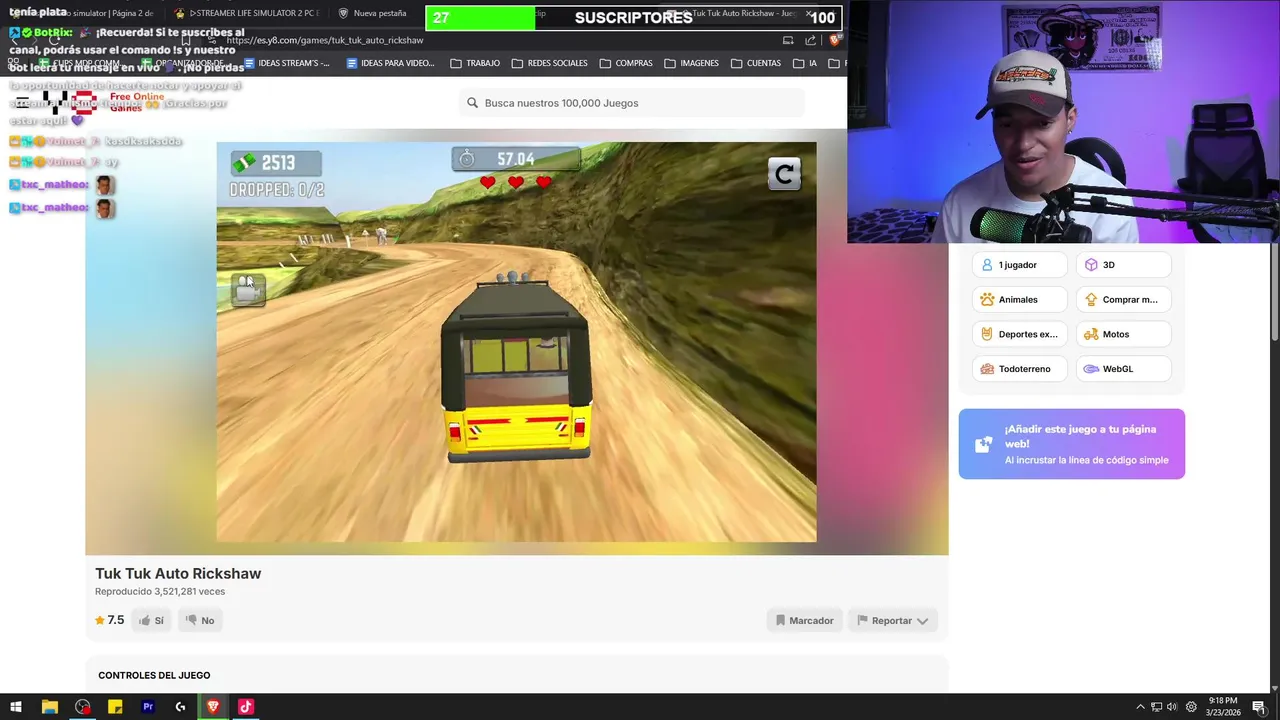Open Adobe Premiere Pro from the taskbar

(148, 707)
